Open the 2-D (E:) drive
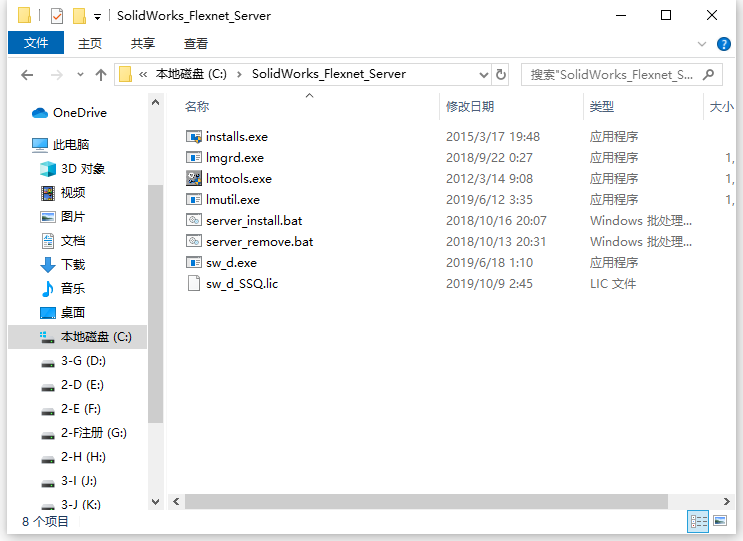Screen dimensions: 743x541 click(72, 385)
